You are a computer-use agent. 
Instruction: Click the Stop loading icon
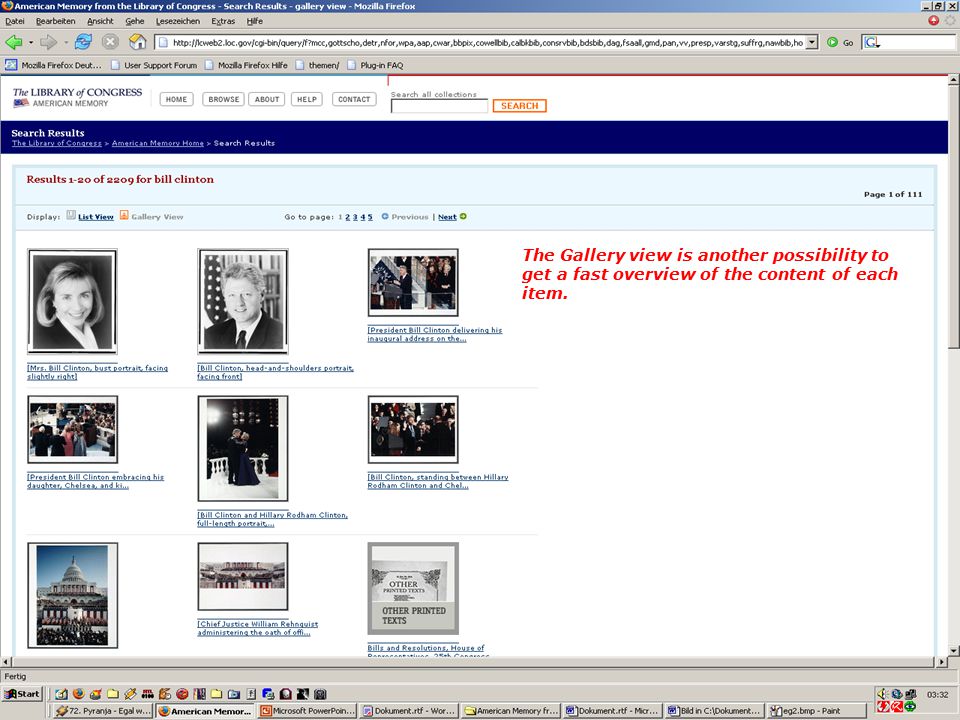click(110, 42)
